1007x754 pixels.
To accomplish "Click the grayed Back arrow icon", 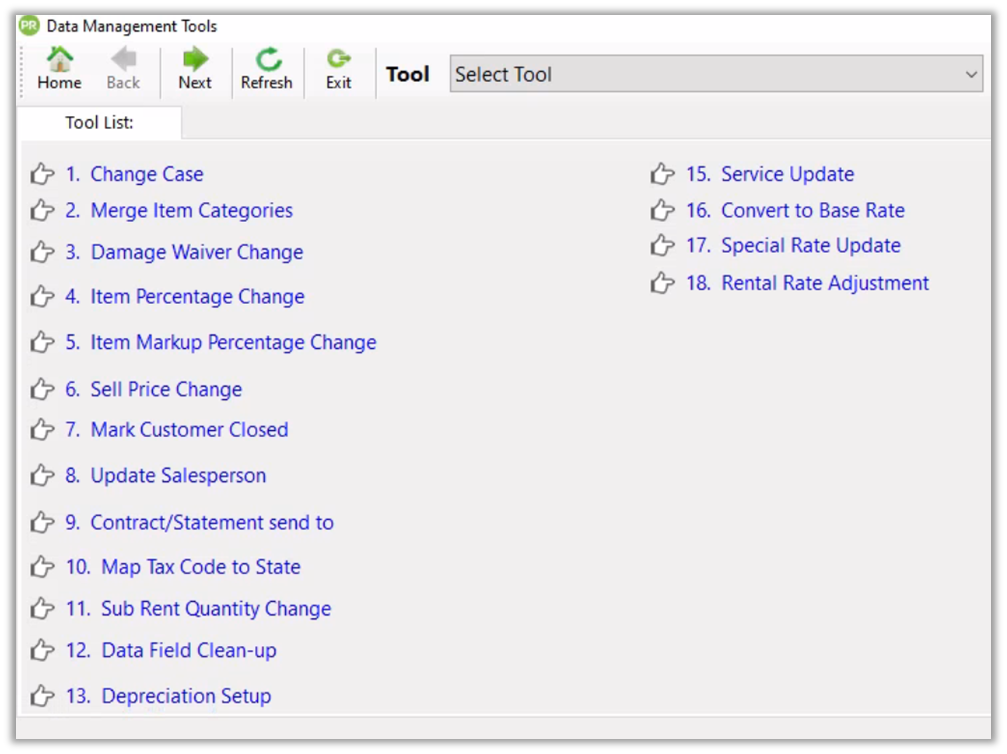I will point(123,60).
